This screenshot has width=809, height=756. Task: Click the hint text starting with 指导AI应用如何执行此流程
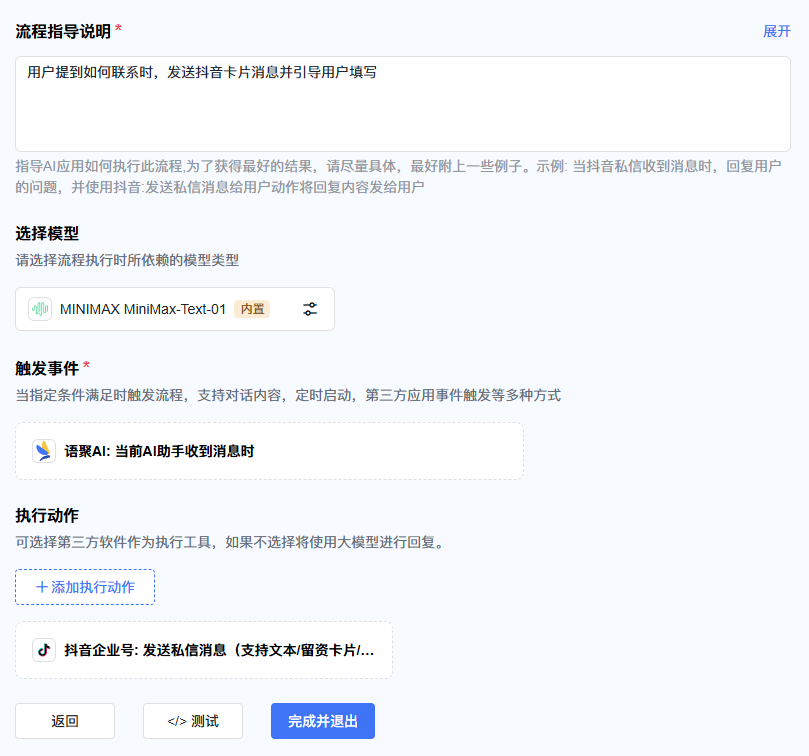(398, 176)
